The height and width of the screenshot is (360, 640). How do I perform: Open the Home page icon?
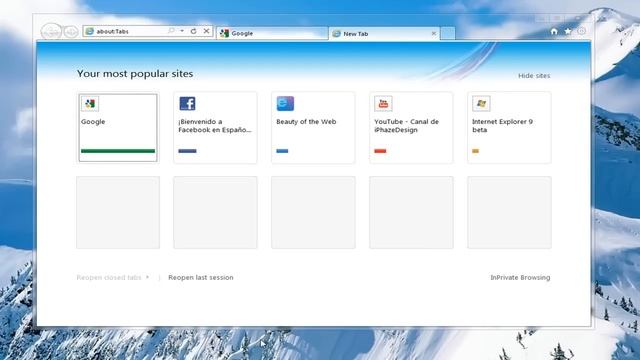pyautogui.click(x=554, y=31)
